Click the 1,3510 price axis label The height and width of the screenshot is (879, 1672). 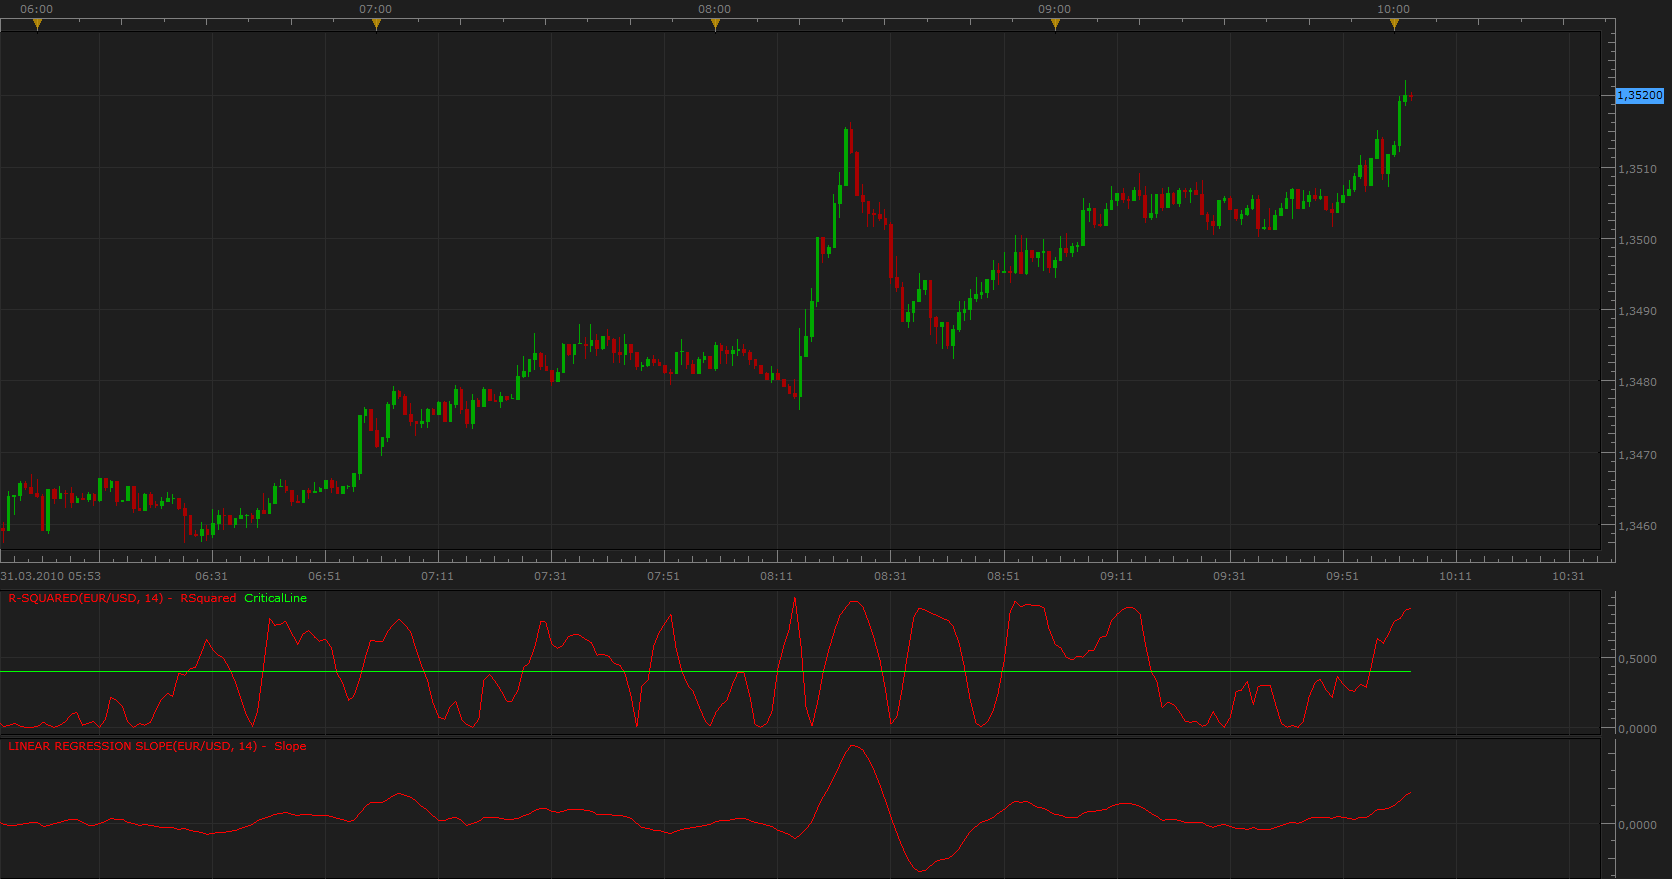(1637, 169)
